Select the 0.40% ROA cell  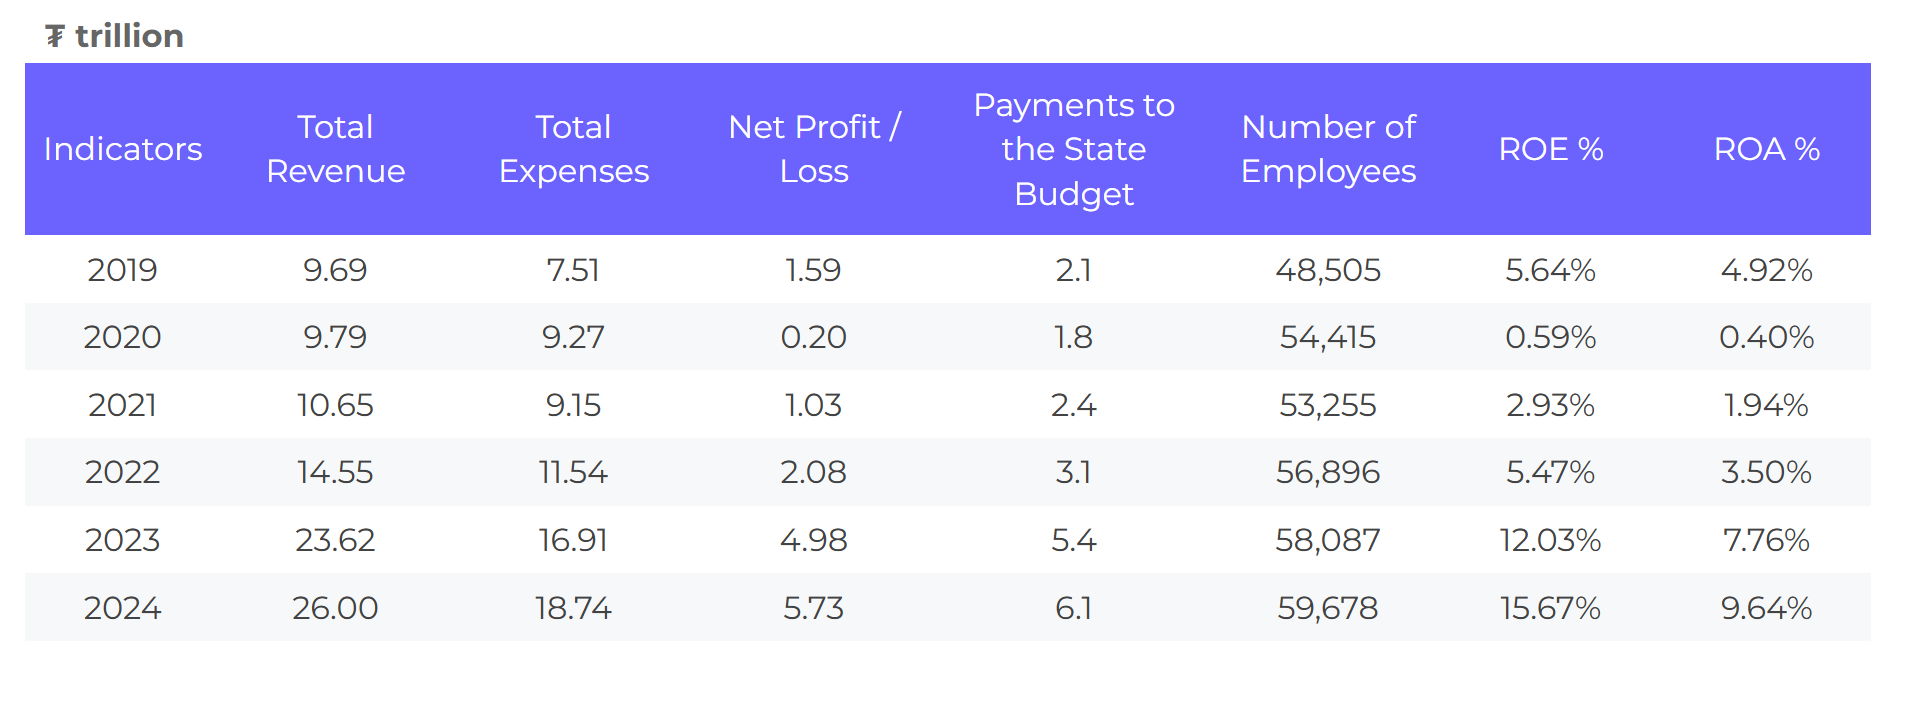point(1766,337)
